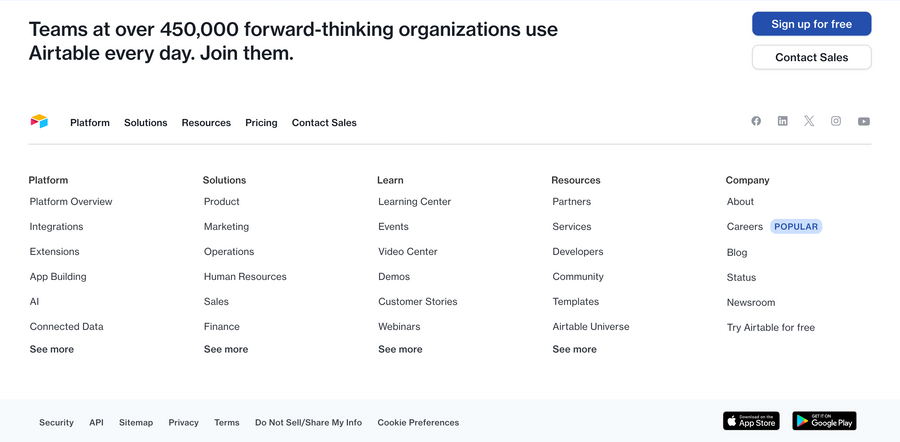Open Airtable's Facebook page icon
Viewport: 900px width, 442px height.
756,121
